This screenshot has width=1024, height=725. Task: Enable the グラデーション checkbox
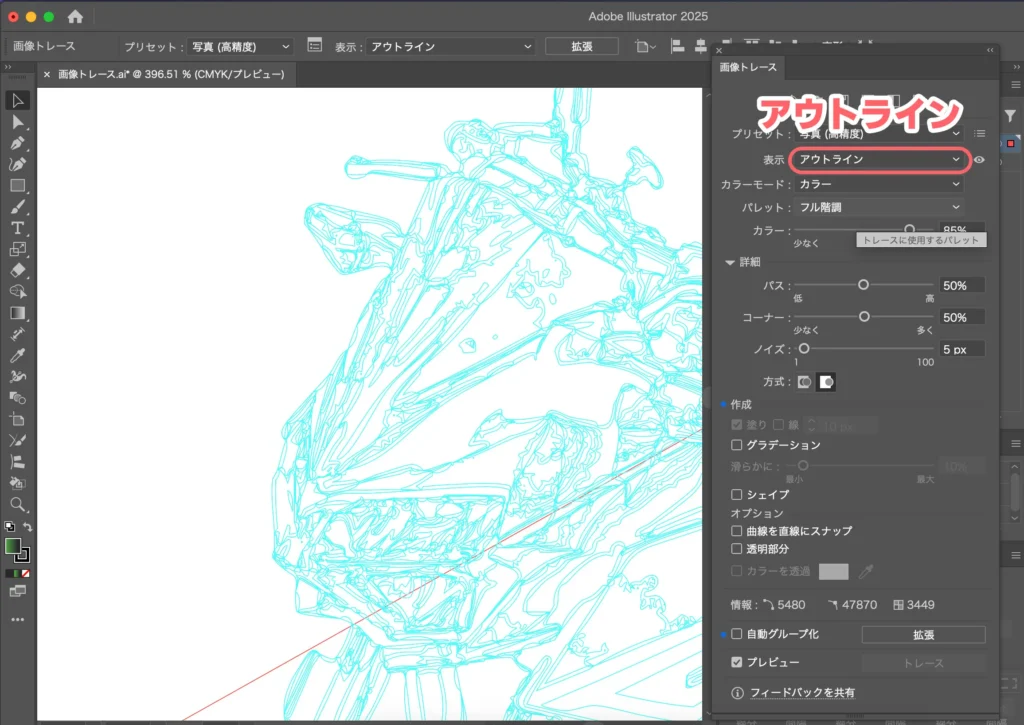[737, 445]
